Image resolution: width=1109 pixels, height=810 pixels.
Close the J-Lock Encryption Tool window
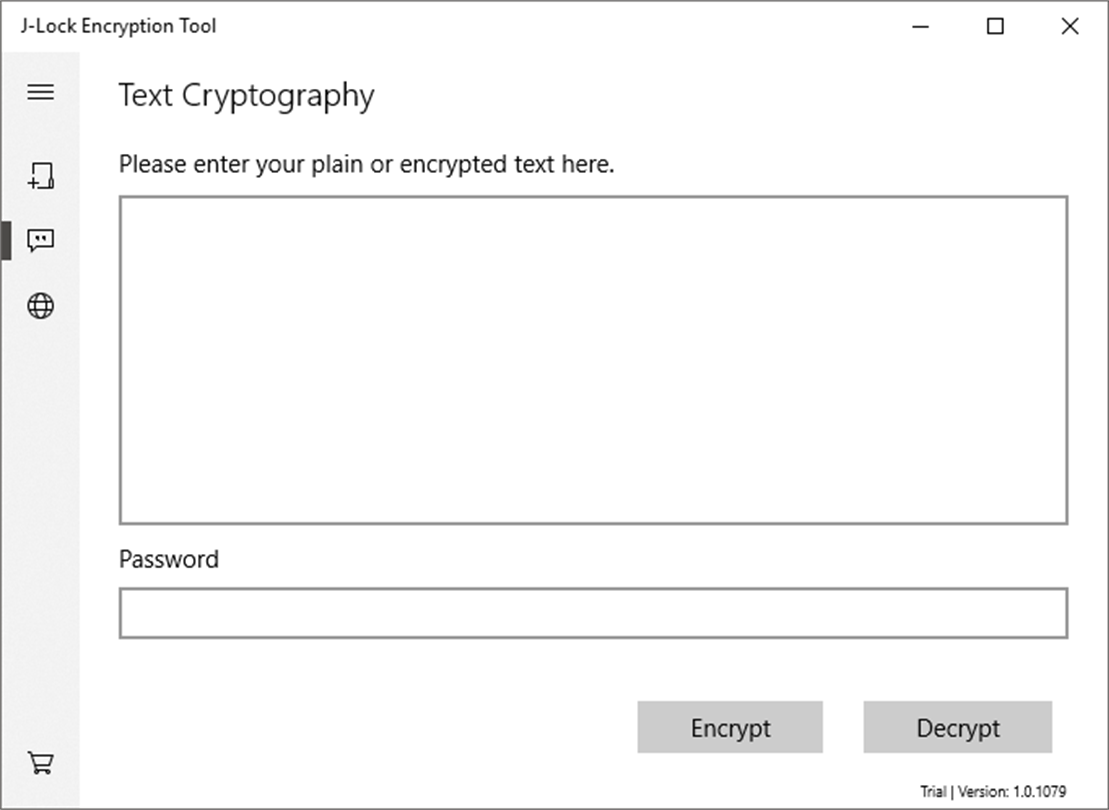(1069, 27)
